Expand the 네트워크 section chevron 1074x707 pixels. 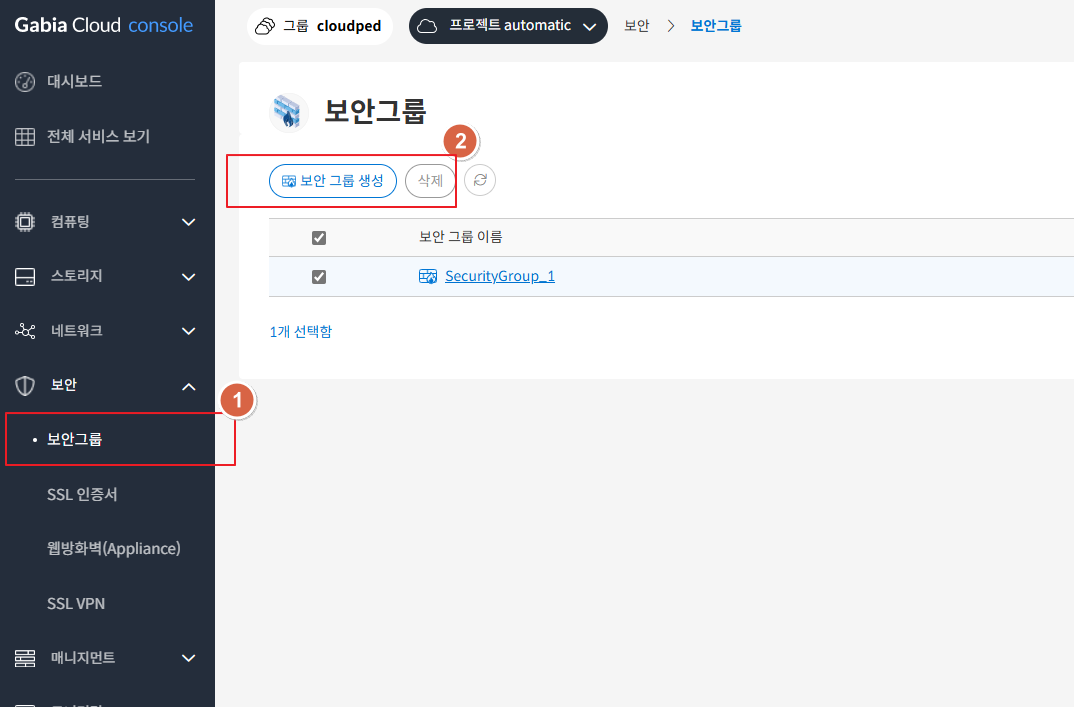[x=188, y=331]
